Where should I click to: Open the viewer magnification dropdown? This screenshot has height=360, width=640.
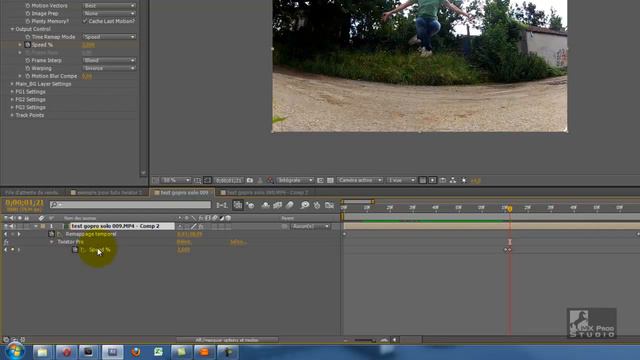pyautogui.click(x=176, y=180)
